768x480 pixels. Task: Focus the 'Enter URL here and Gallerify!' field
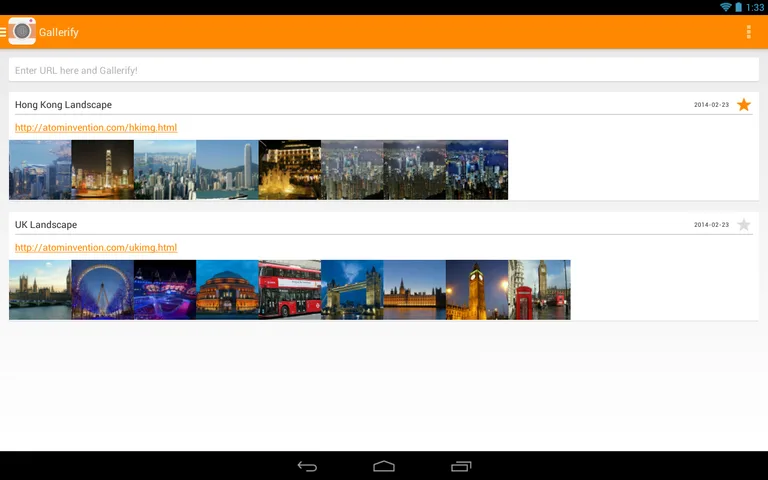[384, 70]
